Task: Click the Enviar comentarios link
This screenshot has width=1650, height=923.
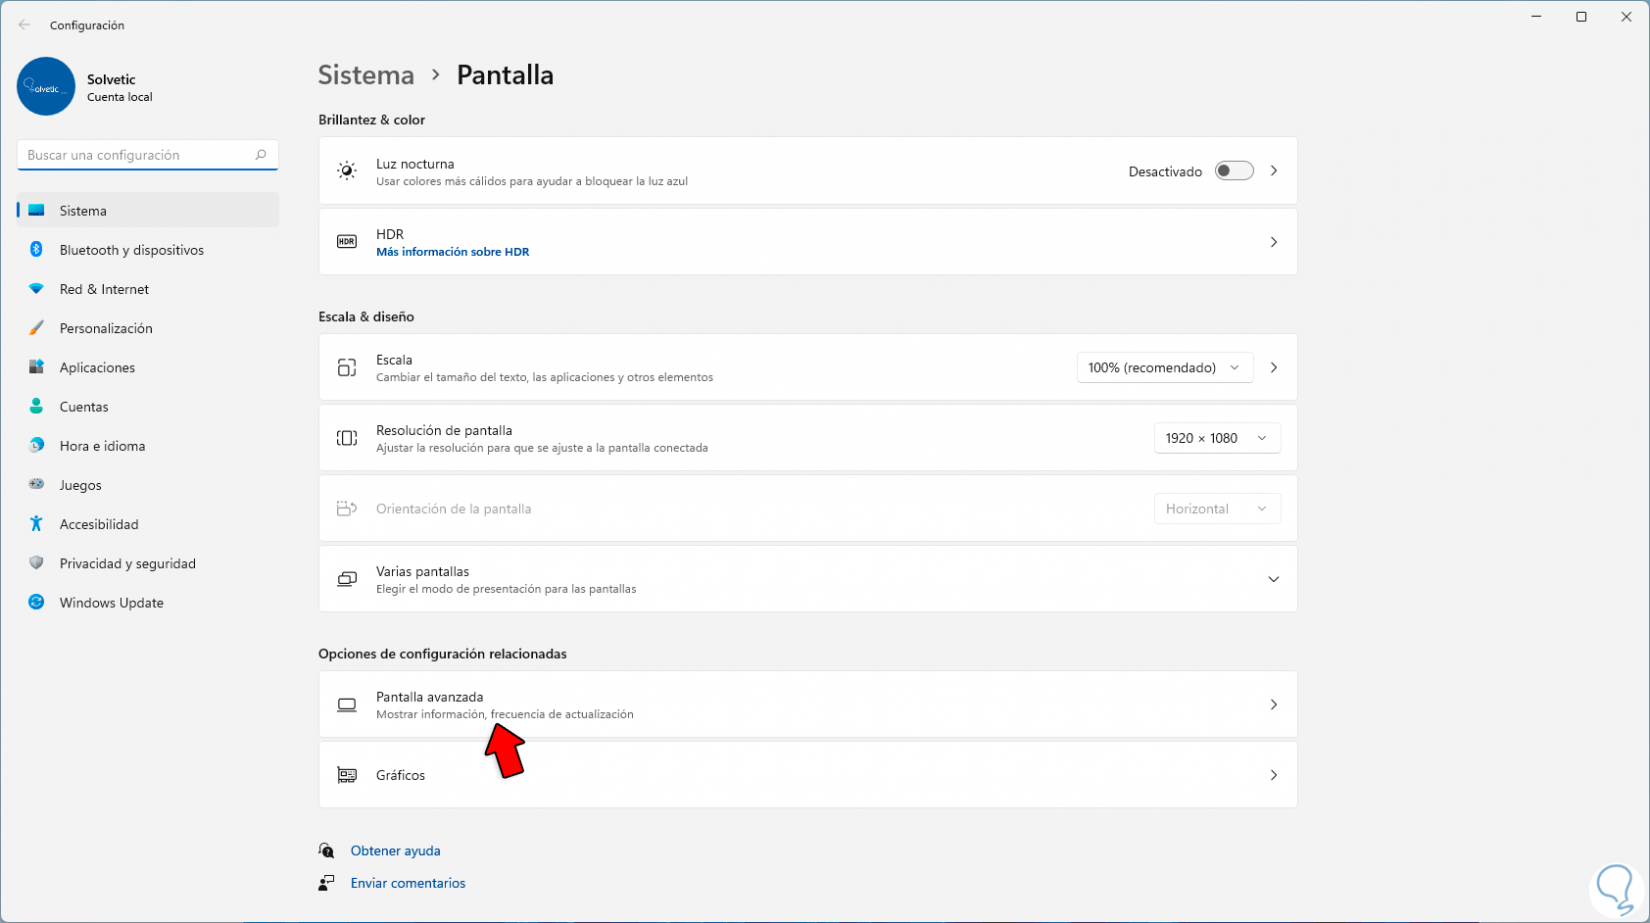Action: [408, 883]
